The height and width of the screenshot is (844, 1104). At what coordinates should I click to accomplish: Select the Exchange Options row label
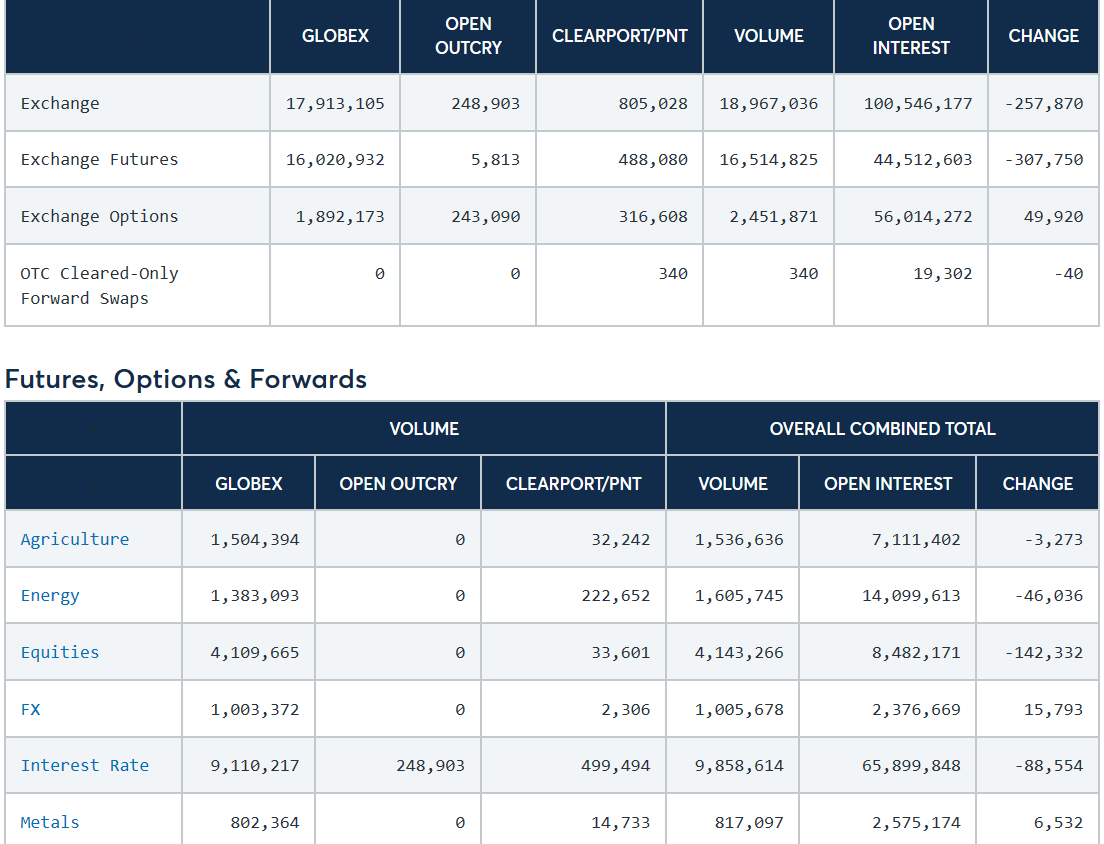click(99, 216)
